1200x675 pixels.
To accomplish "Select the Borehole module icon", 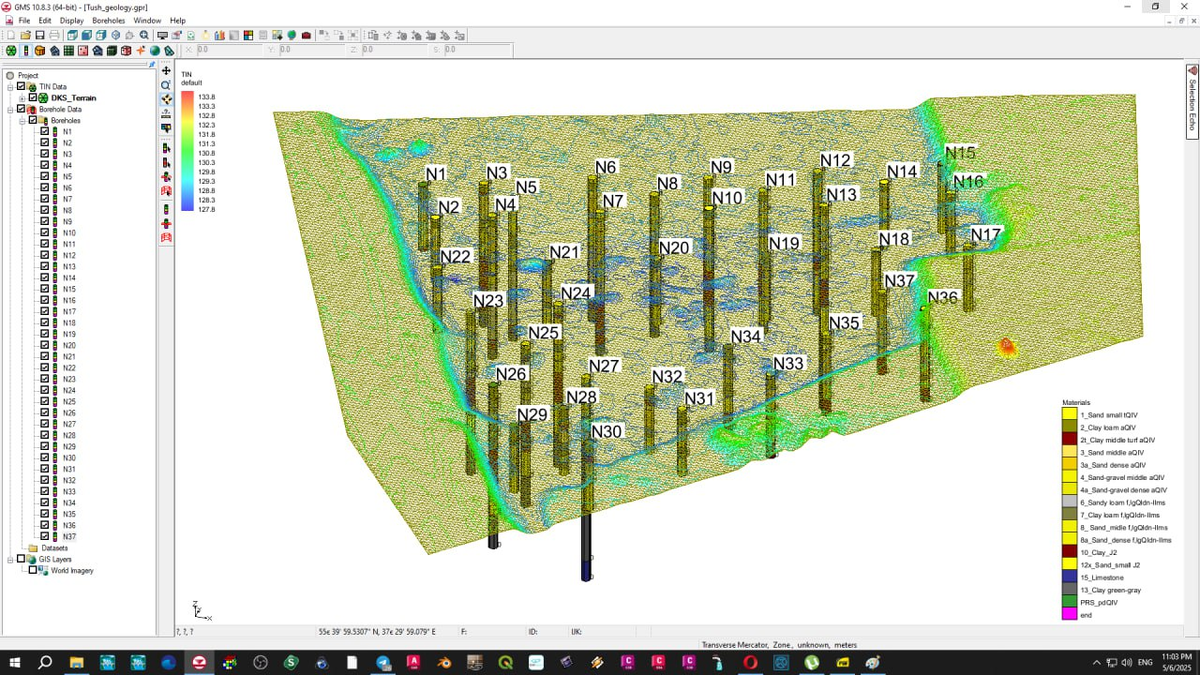I will [25, 50].
